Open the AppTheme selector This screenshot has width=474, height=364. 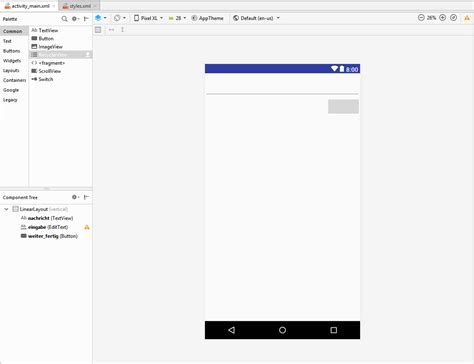(x=207, y=18)
